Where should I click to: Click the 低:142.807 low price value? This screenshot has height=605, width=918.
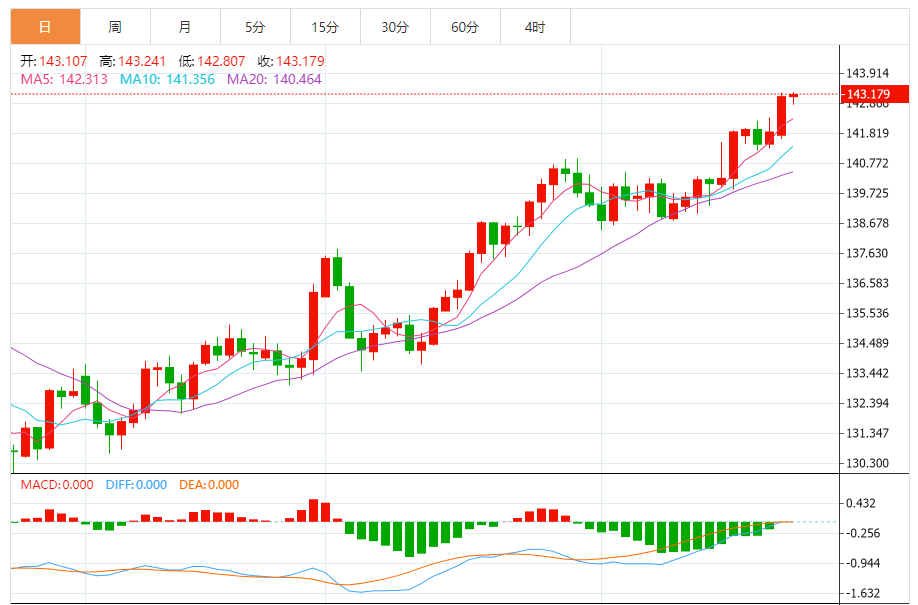tap(212, 61)
